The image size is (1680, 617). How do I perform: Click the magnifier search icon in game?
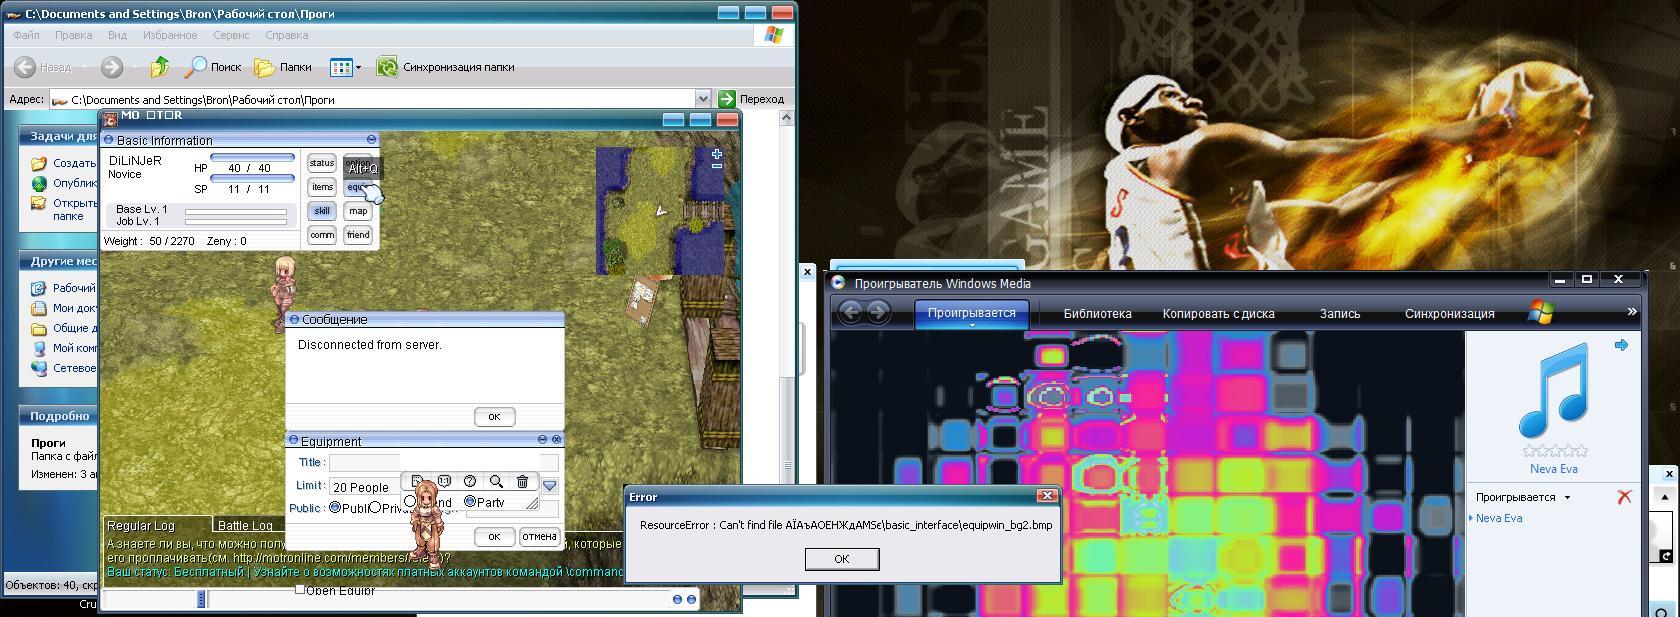(x=496, y=481)
